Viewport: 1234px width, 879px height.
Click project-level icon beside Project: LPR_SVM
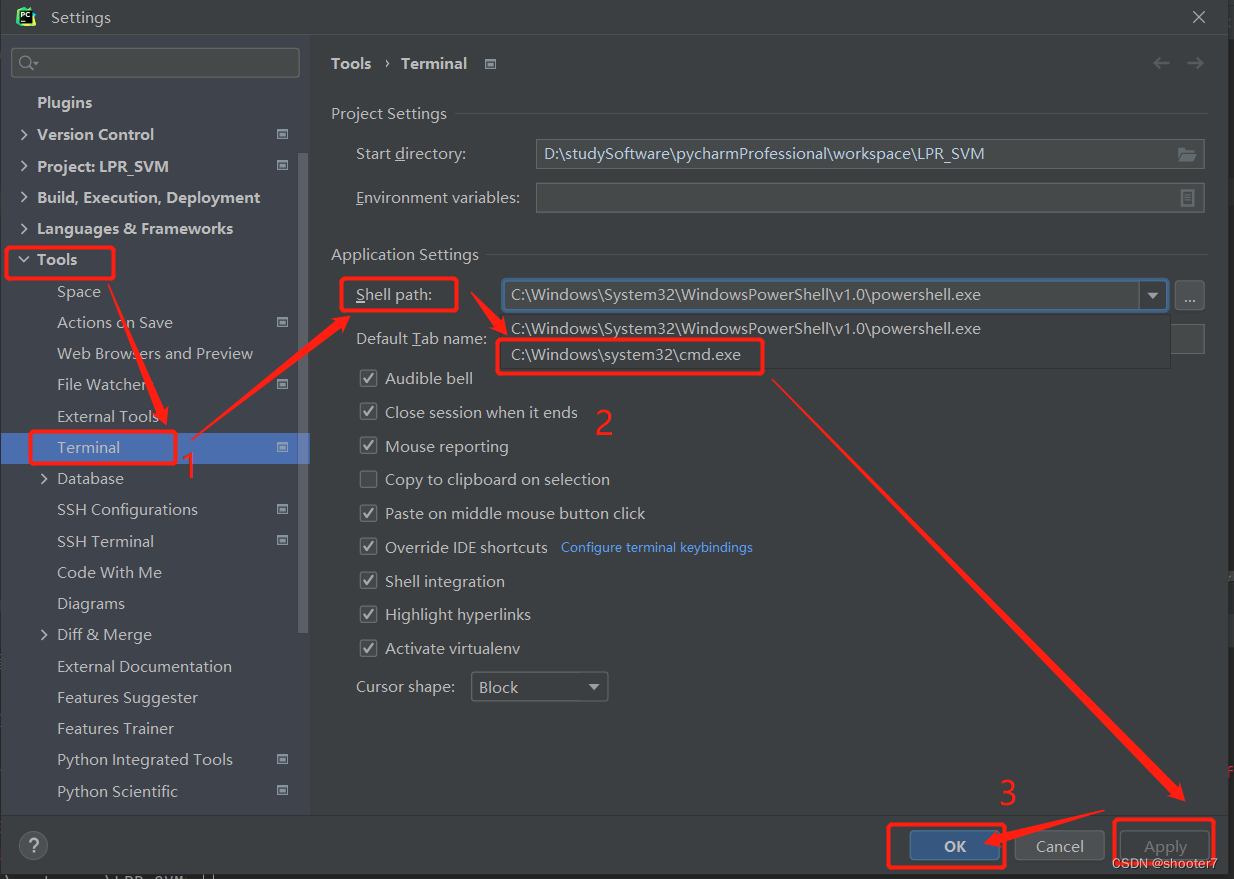283,166
